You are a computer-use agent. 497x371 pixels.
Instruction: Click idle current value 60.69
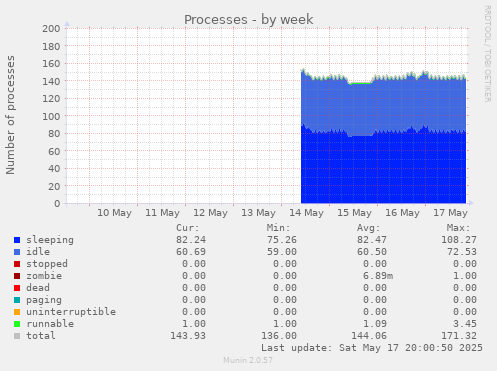pos(191,252)
